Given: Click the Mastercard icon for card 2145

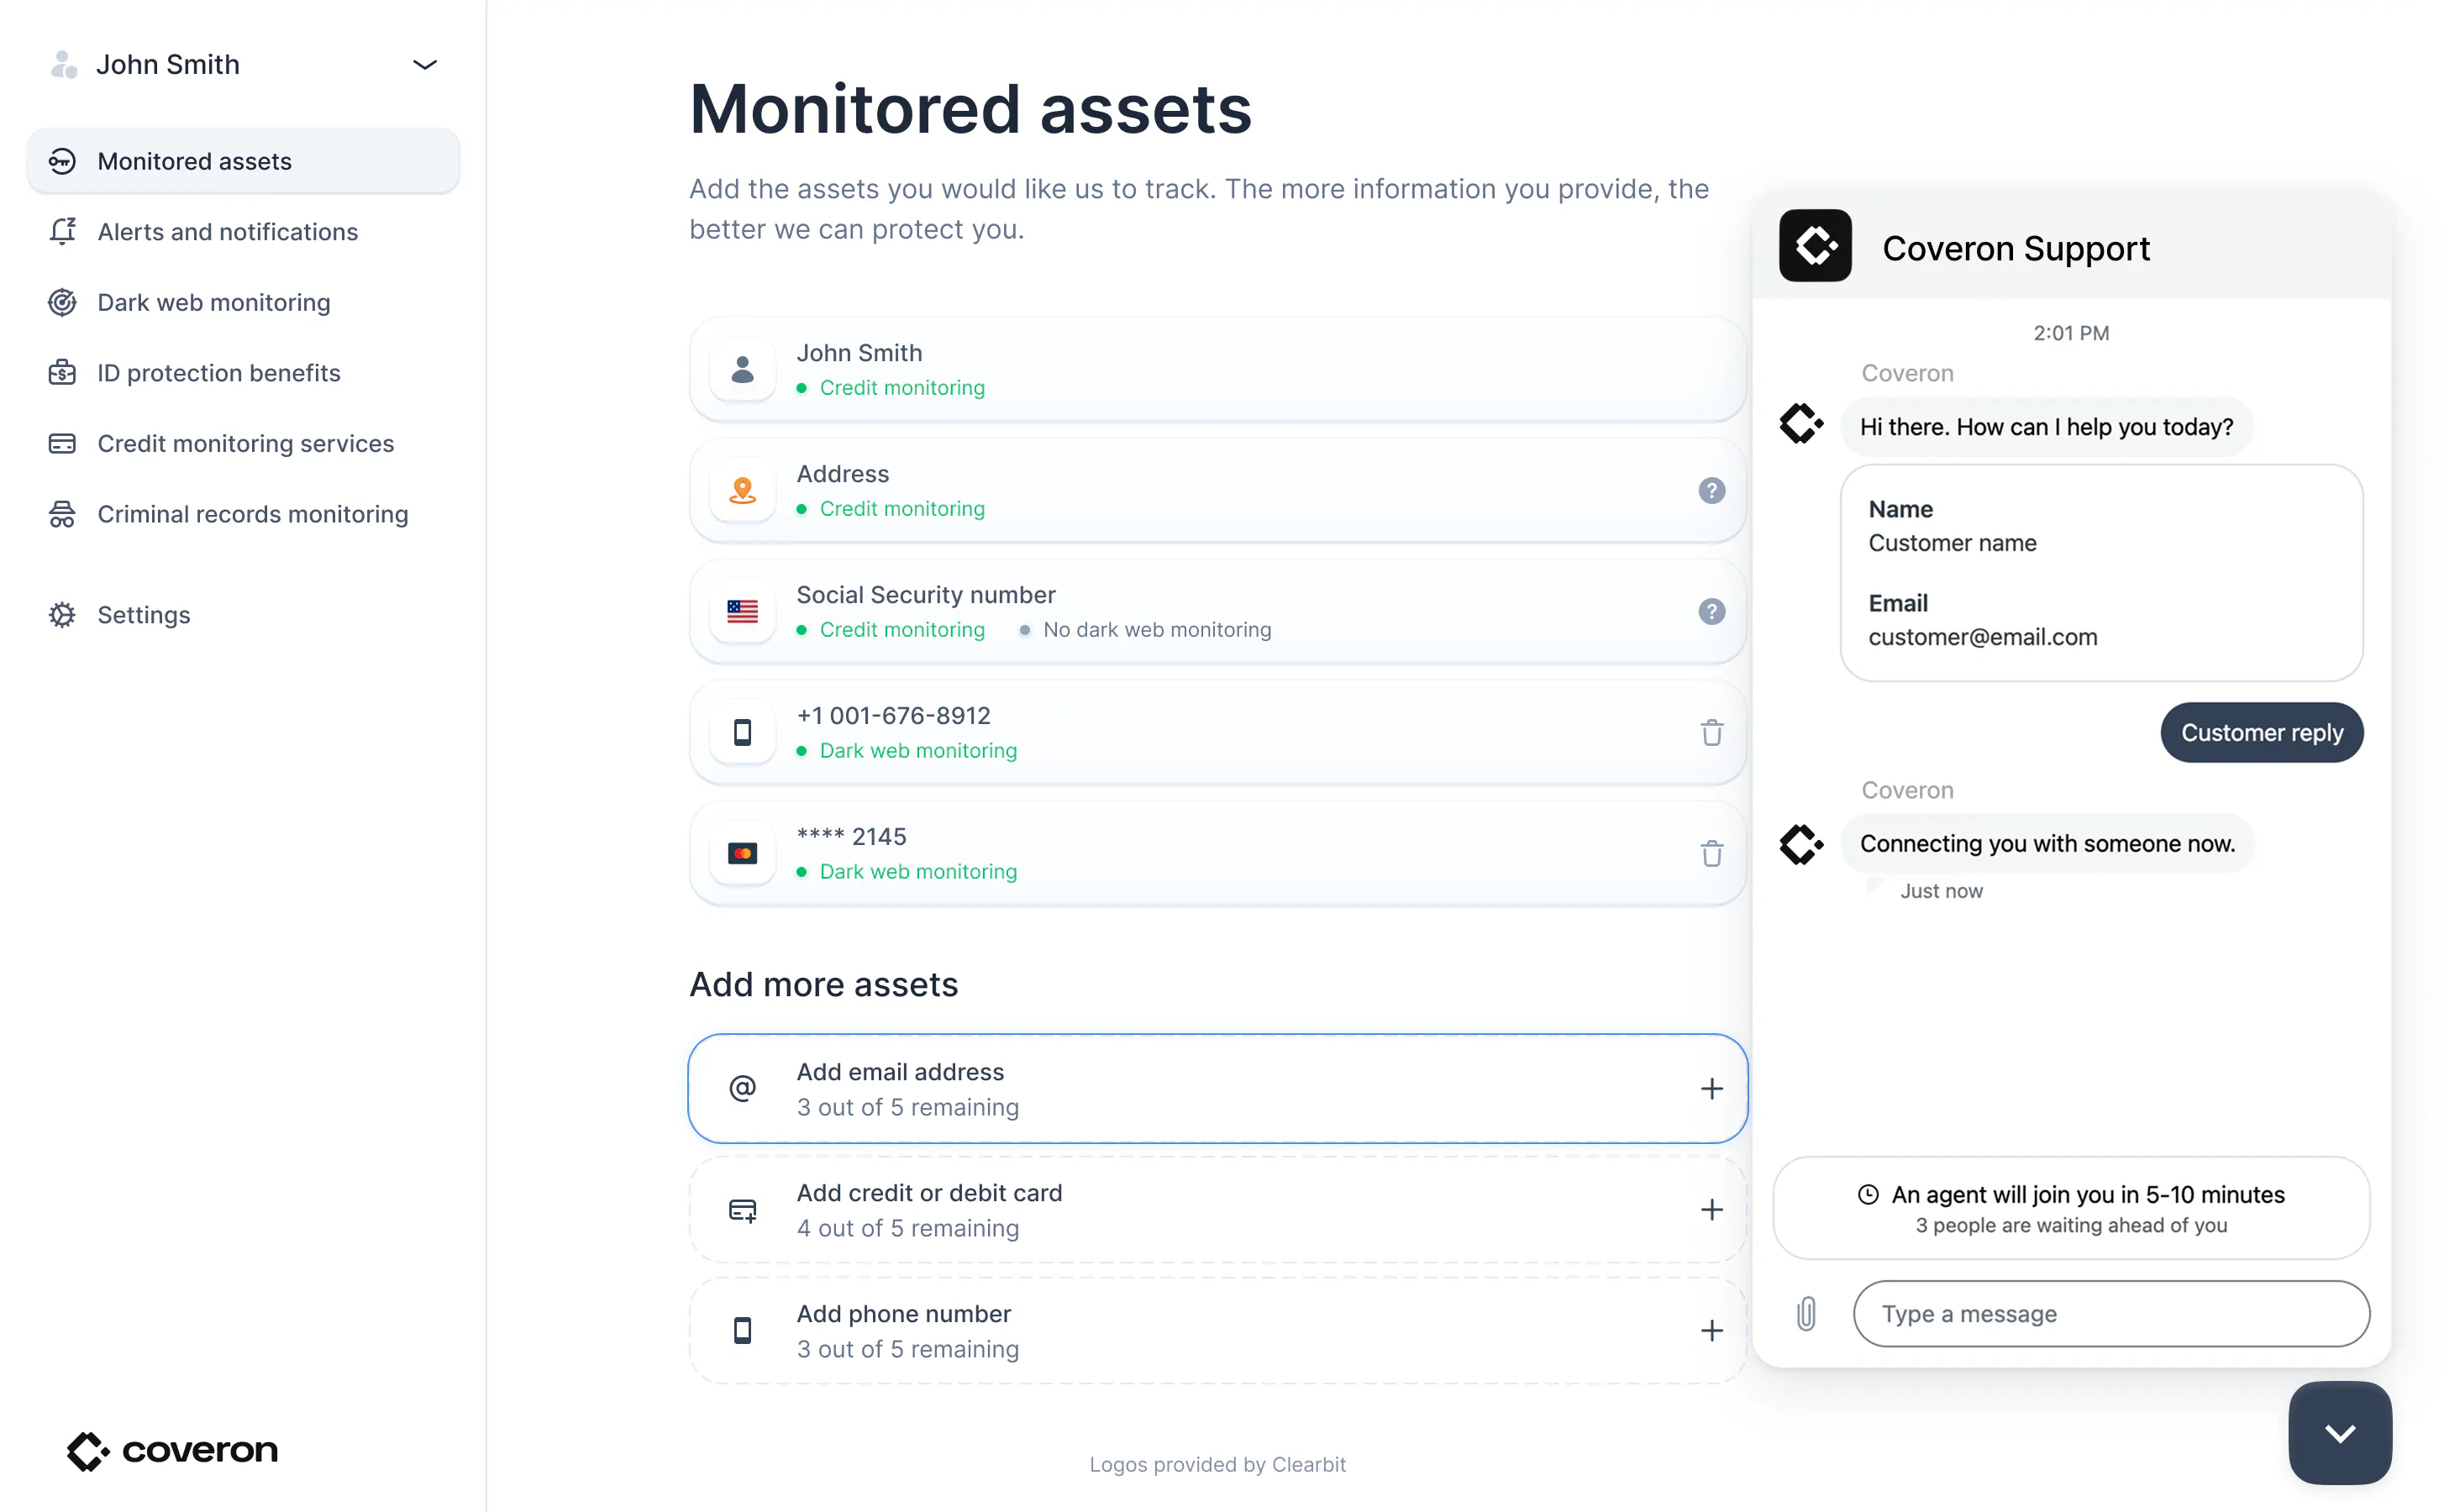Looking at the screenshot, I should click(742, 854).
